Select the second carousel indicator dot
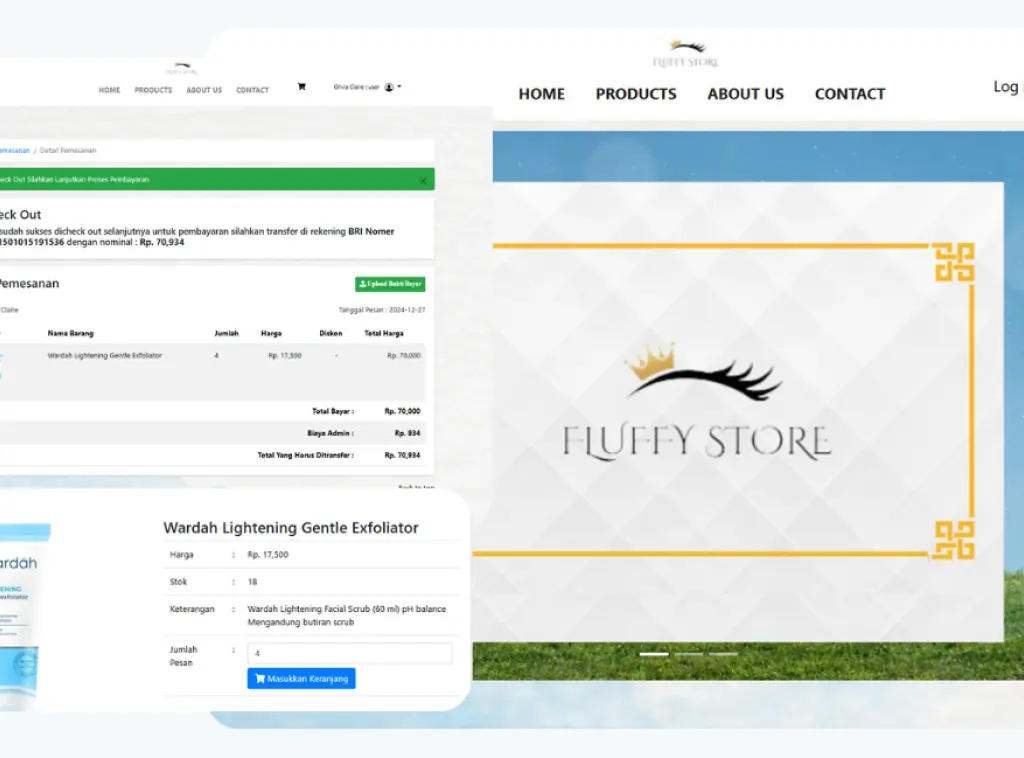The width and height of the screenshot is (1024, 758). [x=689, y=654]
